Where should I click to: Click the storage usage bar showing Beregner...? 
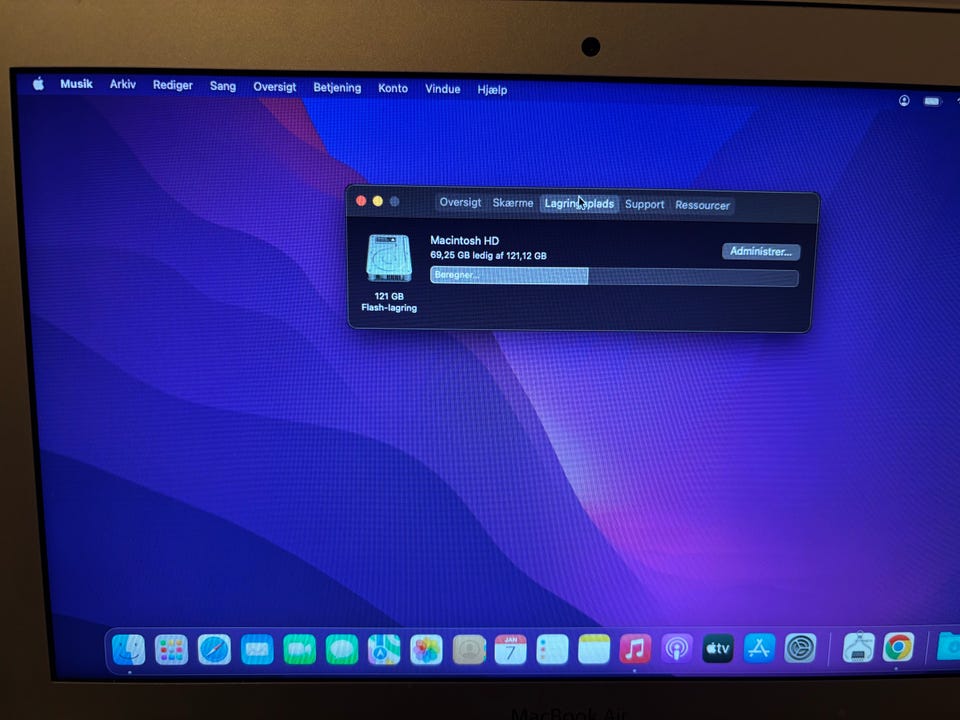614,276
